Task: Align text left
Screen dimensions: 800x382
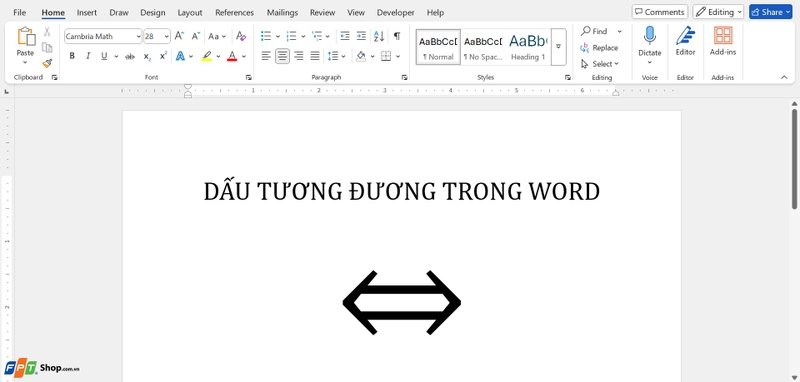Action: pyautogui.click(x=266, y=56)
